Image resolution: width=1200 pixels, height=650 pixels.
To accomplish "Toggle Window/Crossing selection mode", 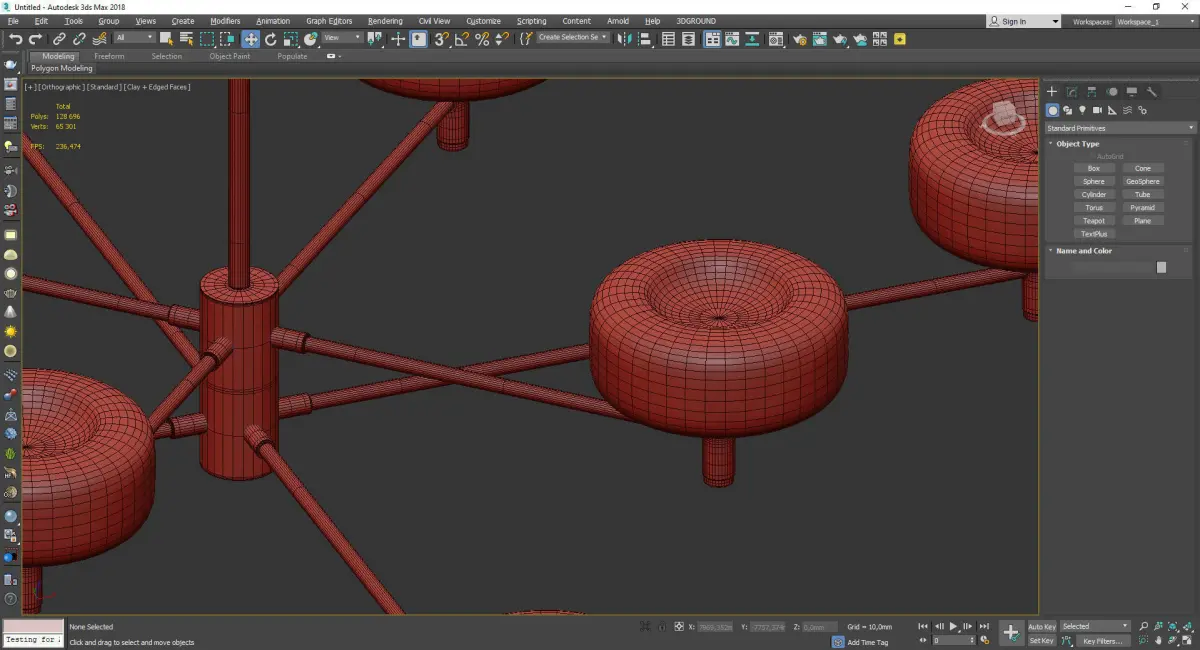I will point(228,39).
